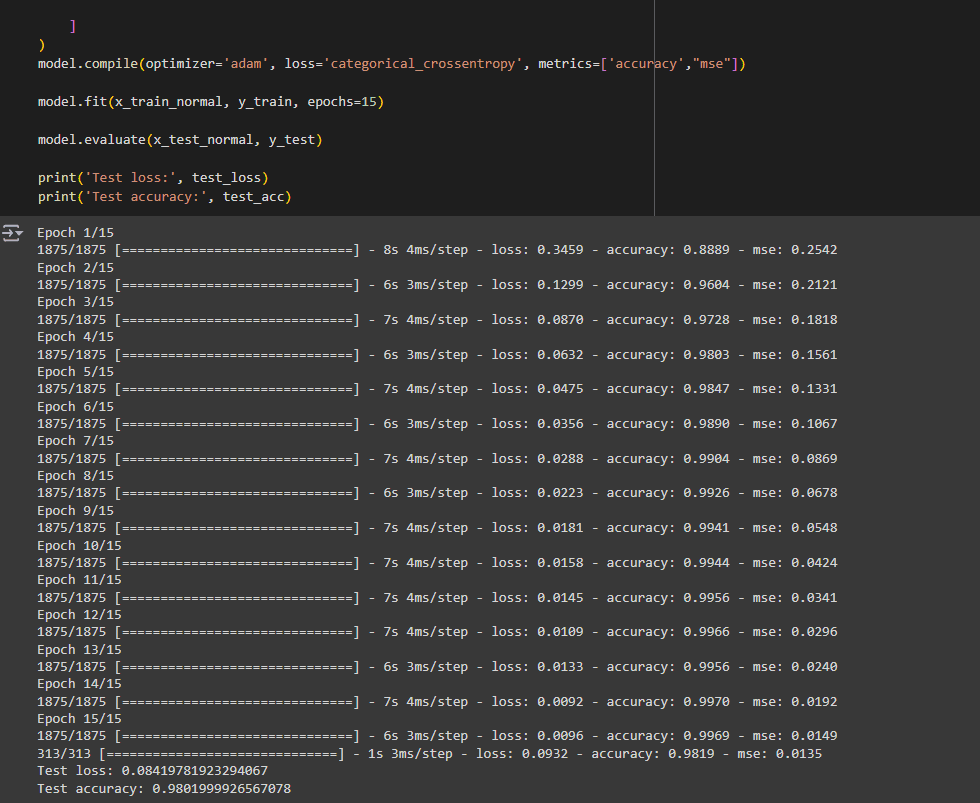Viewport: 980px width, 803px height.
Task: Click the output row with accuracy: 0.9890
Action: (x=437, y=424)
